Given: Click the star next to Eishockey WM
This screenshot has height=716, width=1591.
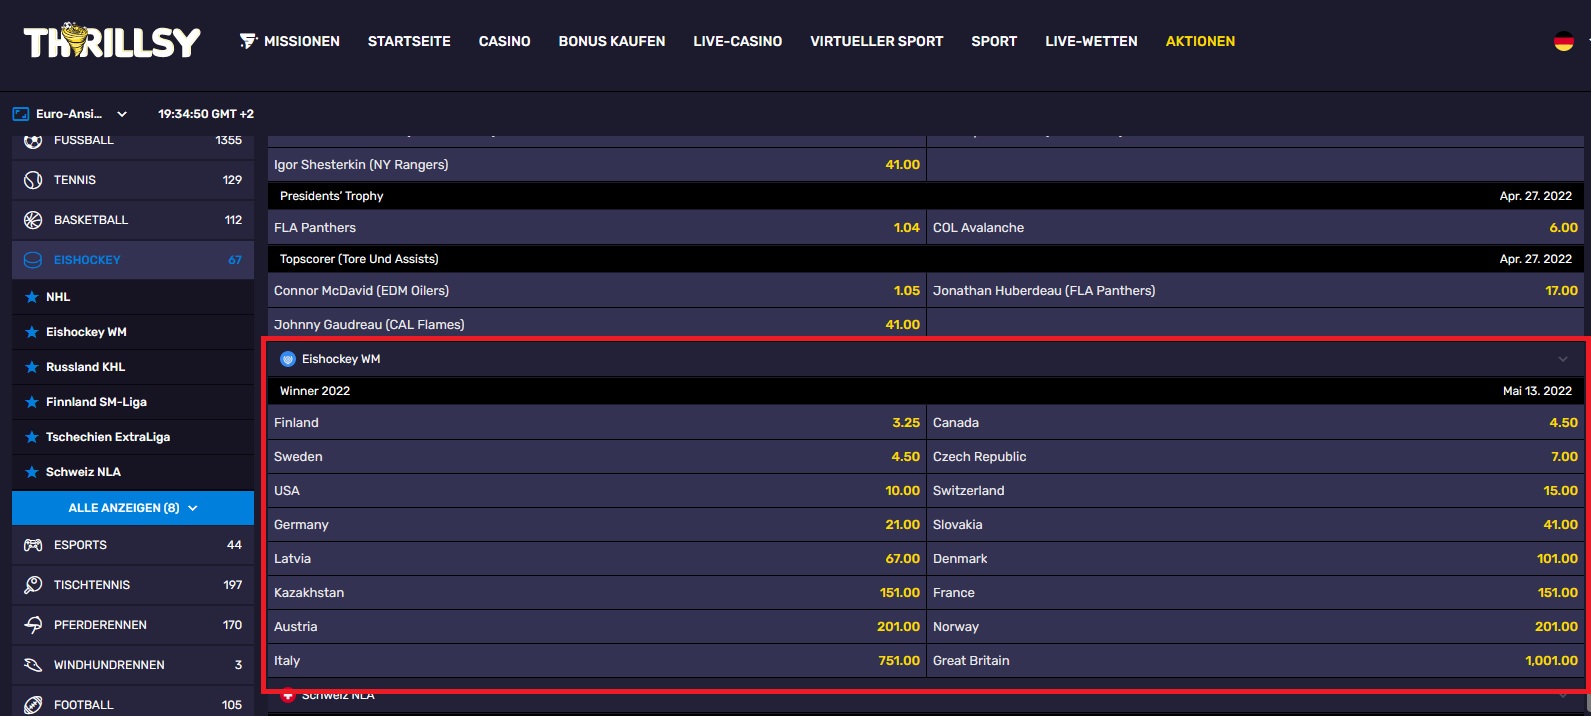Looking at the screenshot, I should pyautogui.click(x=32, y=332).
